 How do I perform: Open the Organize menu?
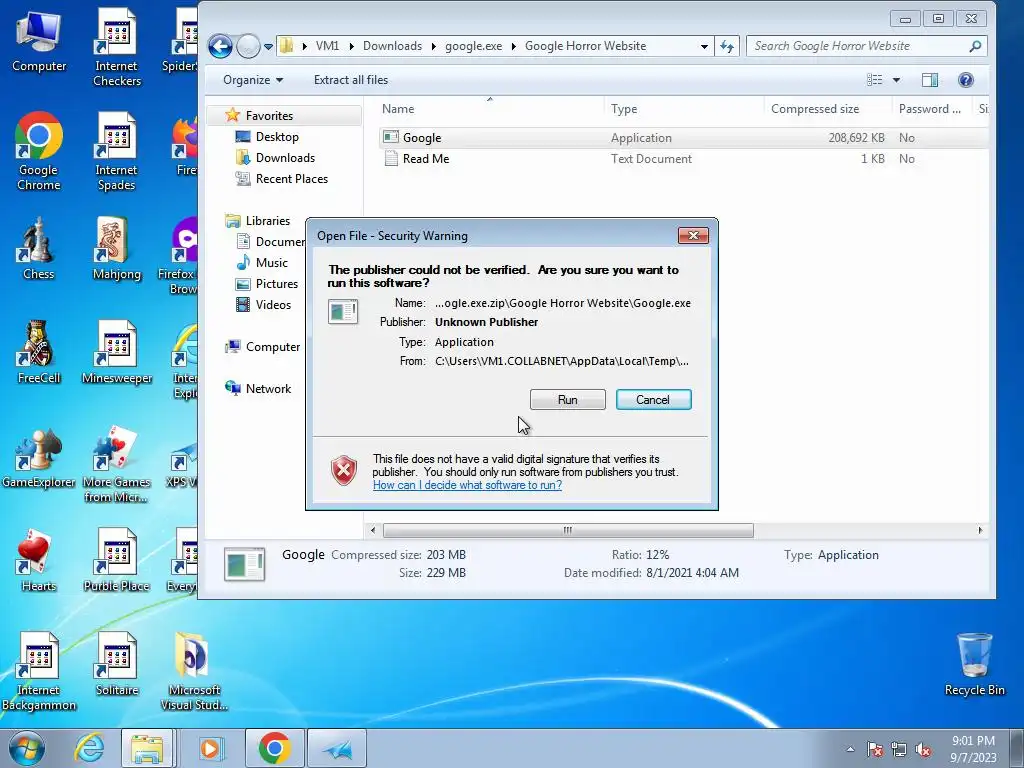[253, 80]
